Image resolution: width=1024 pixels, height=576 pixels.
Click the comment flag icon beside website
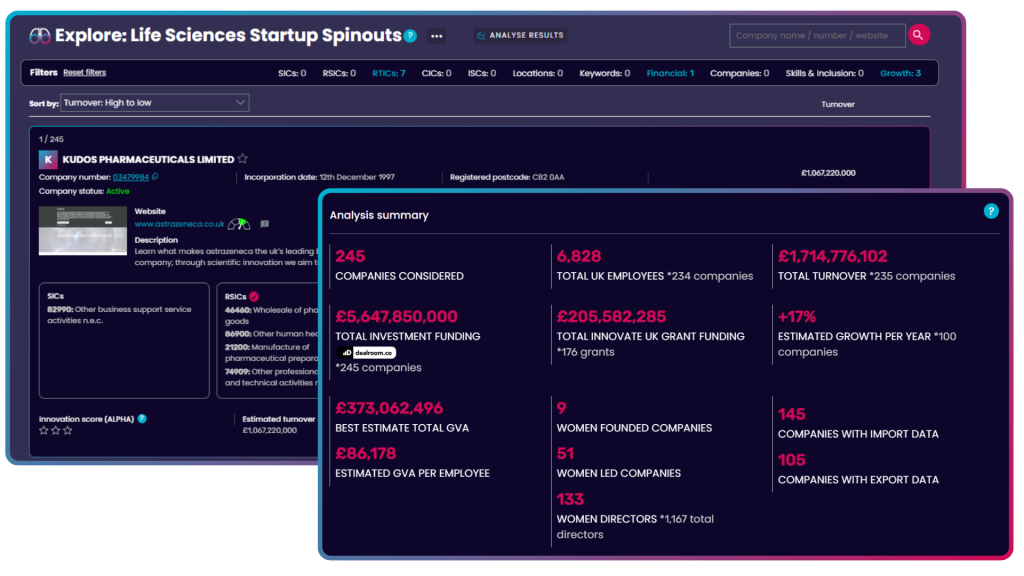[x=264, y=224]
